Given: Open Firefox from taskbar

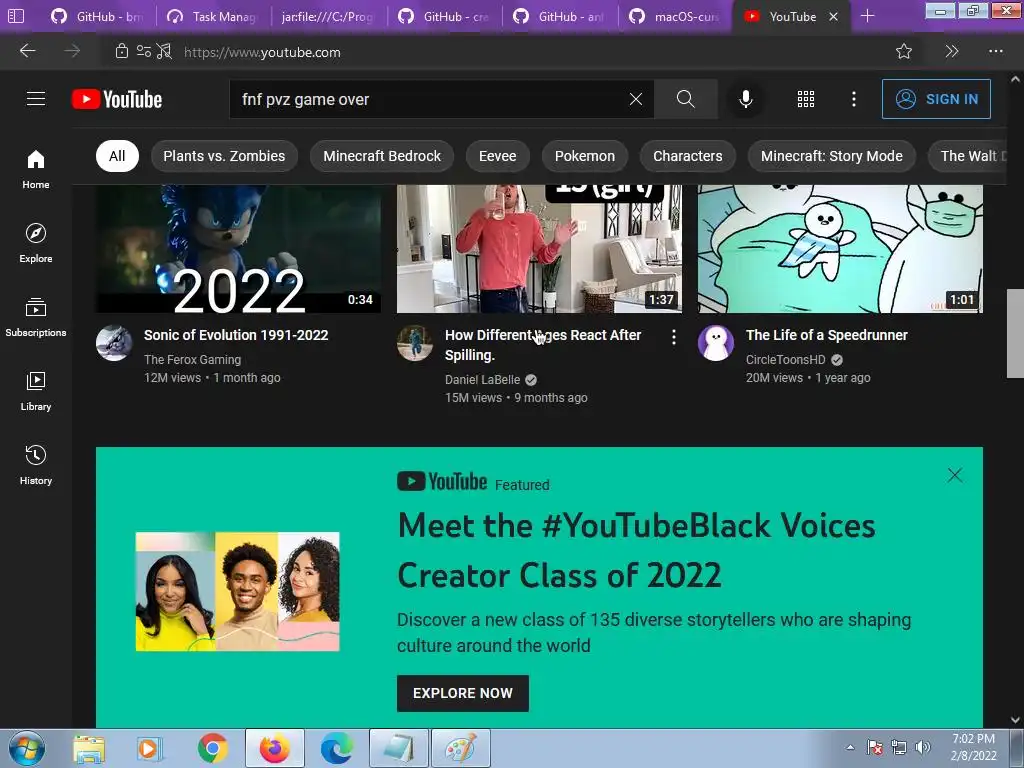Looking at the screenshot, I should tap(275, 748).
